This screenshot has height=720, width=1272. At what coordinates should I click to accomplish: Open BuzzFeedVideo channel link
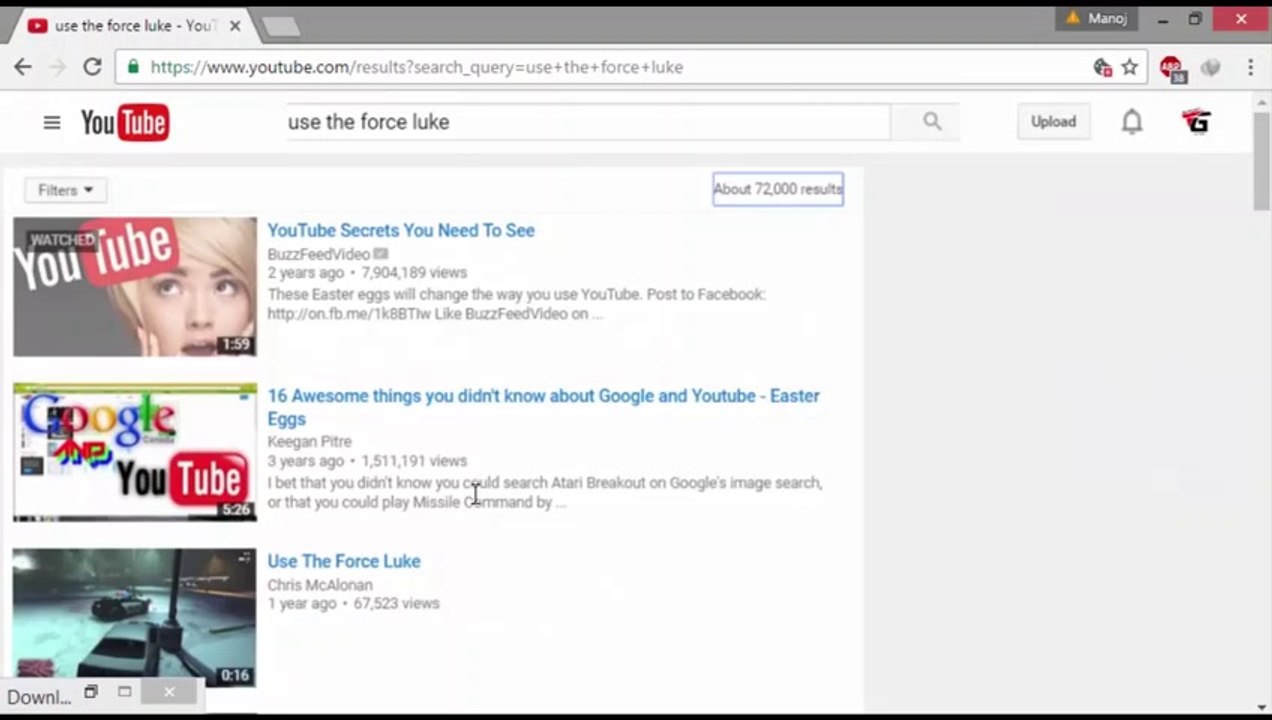319,254
